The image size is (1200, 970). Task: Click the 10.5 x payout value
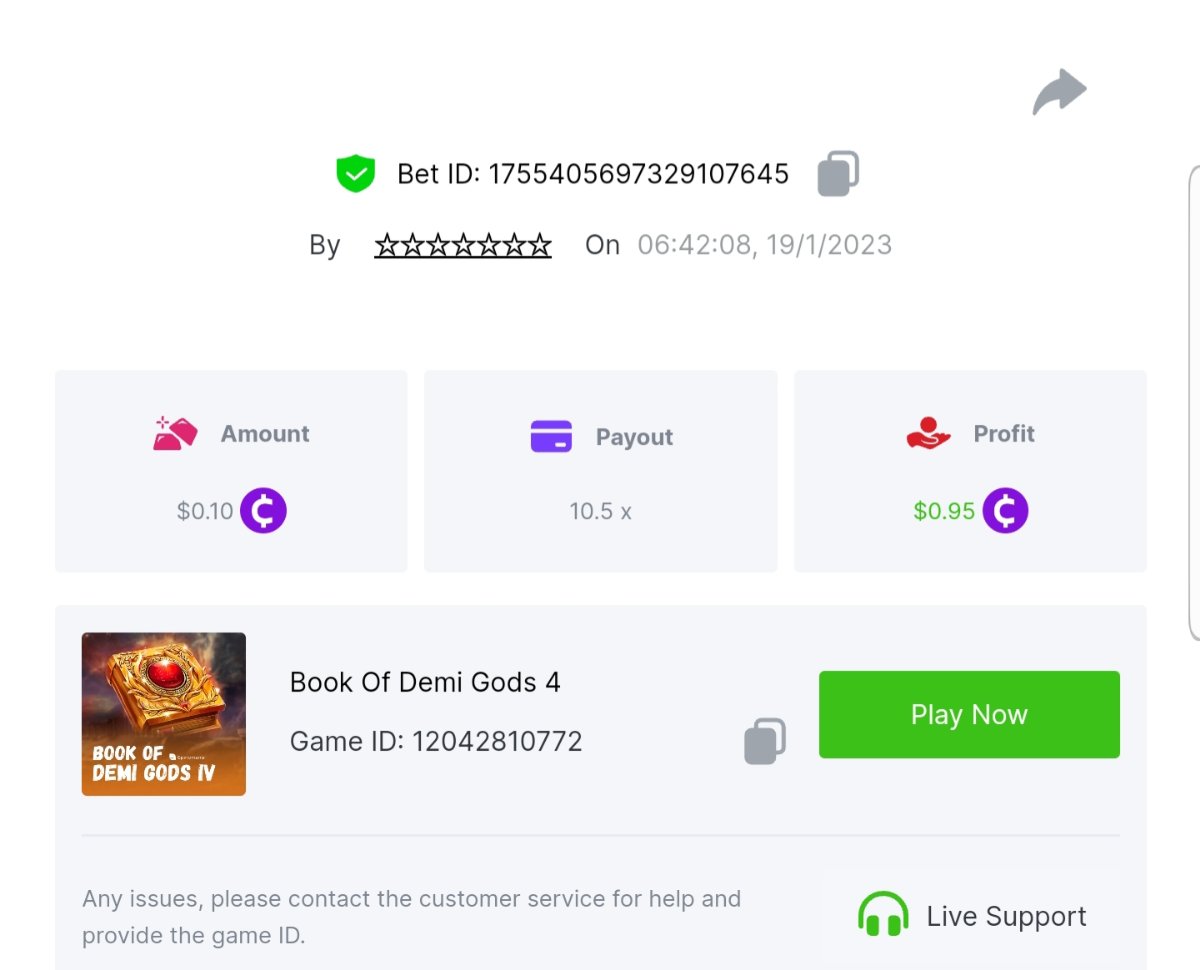[x=600, y=511]
